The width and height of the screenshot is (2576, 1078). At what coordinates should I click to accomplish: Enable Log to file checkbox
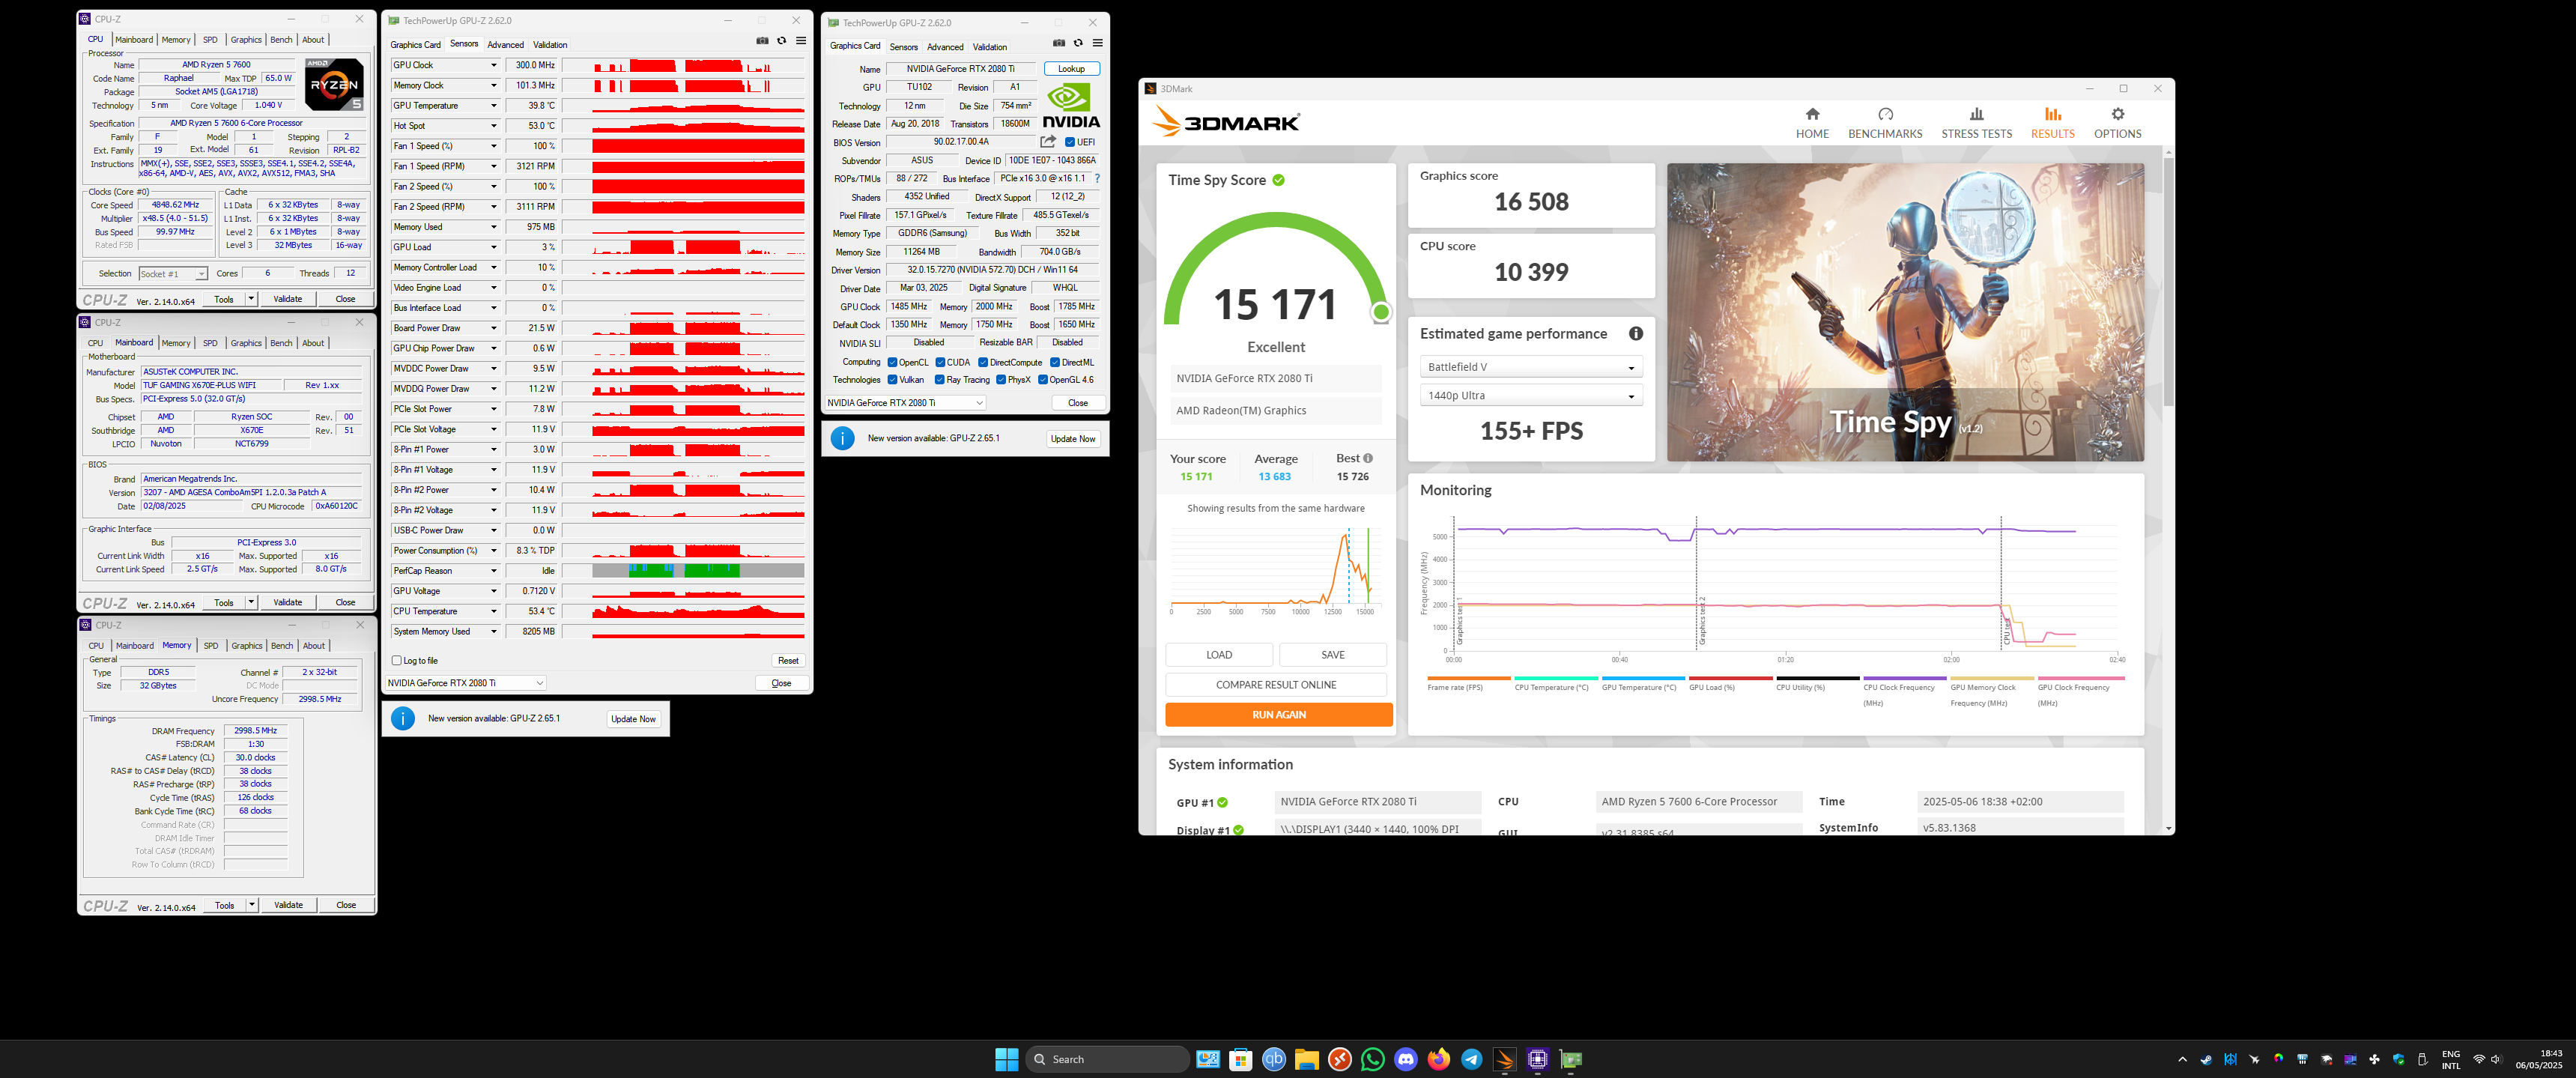pyautogui.click(x=397, y=660)
